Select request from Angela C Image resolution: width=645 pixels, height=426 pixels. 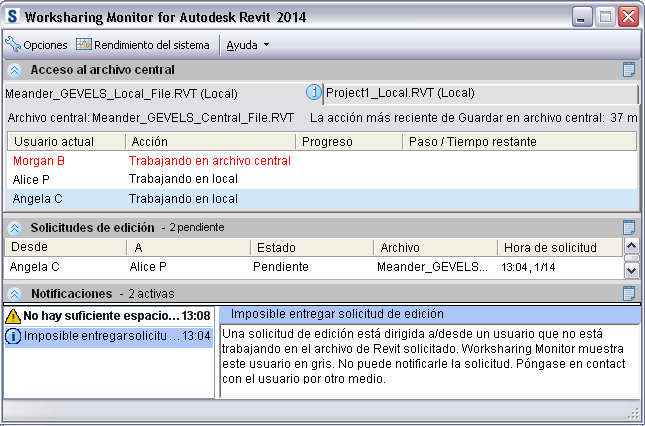point(313,267)
